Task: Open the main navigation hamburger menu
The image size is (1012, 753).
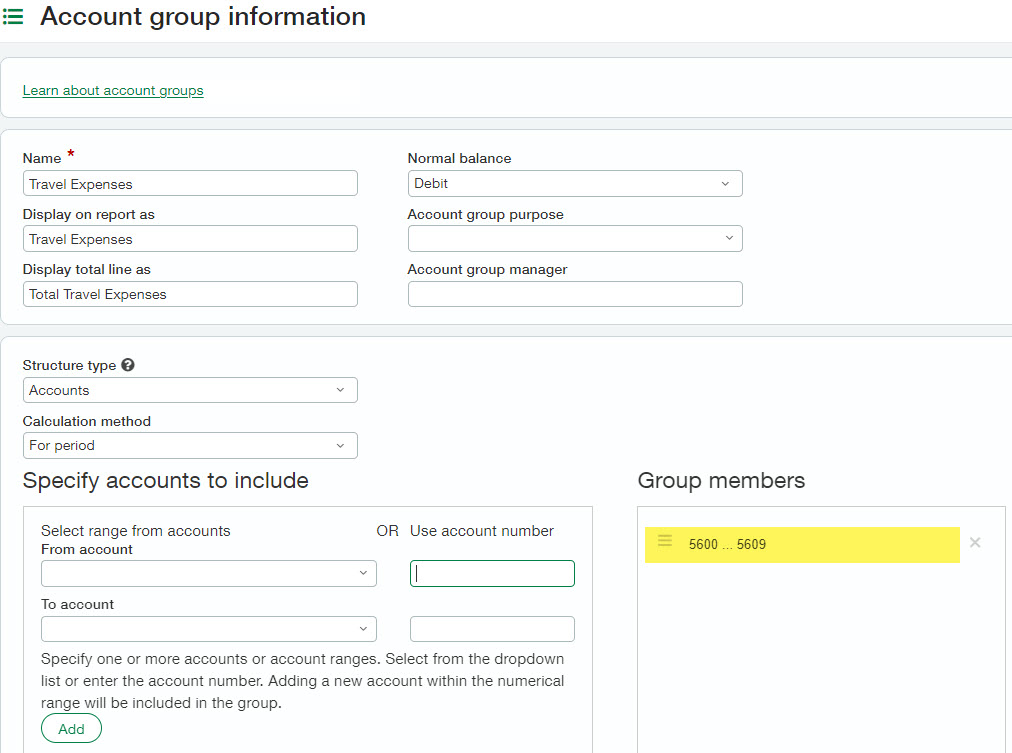Action: point(14,18)
